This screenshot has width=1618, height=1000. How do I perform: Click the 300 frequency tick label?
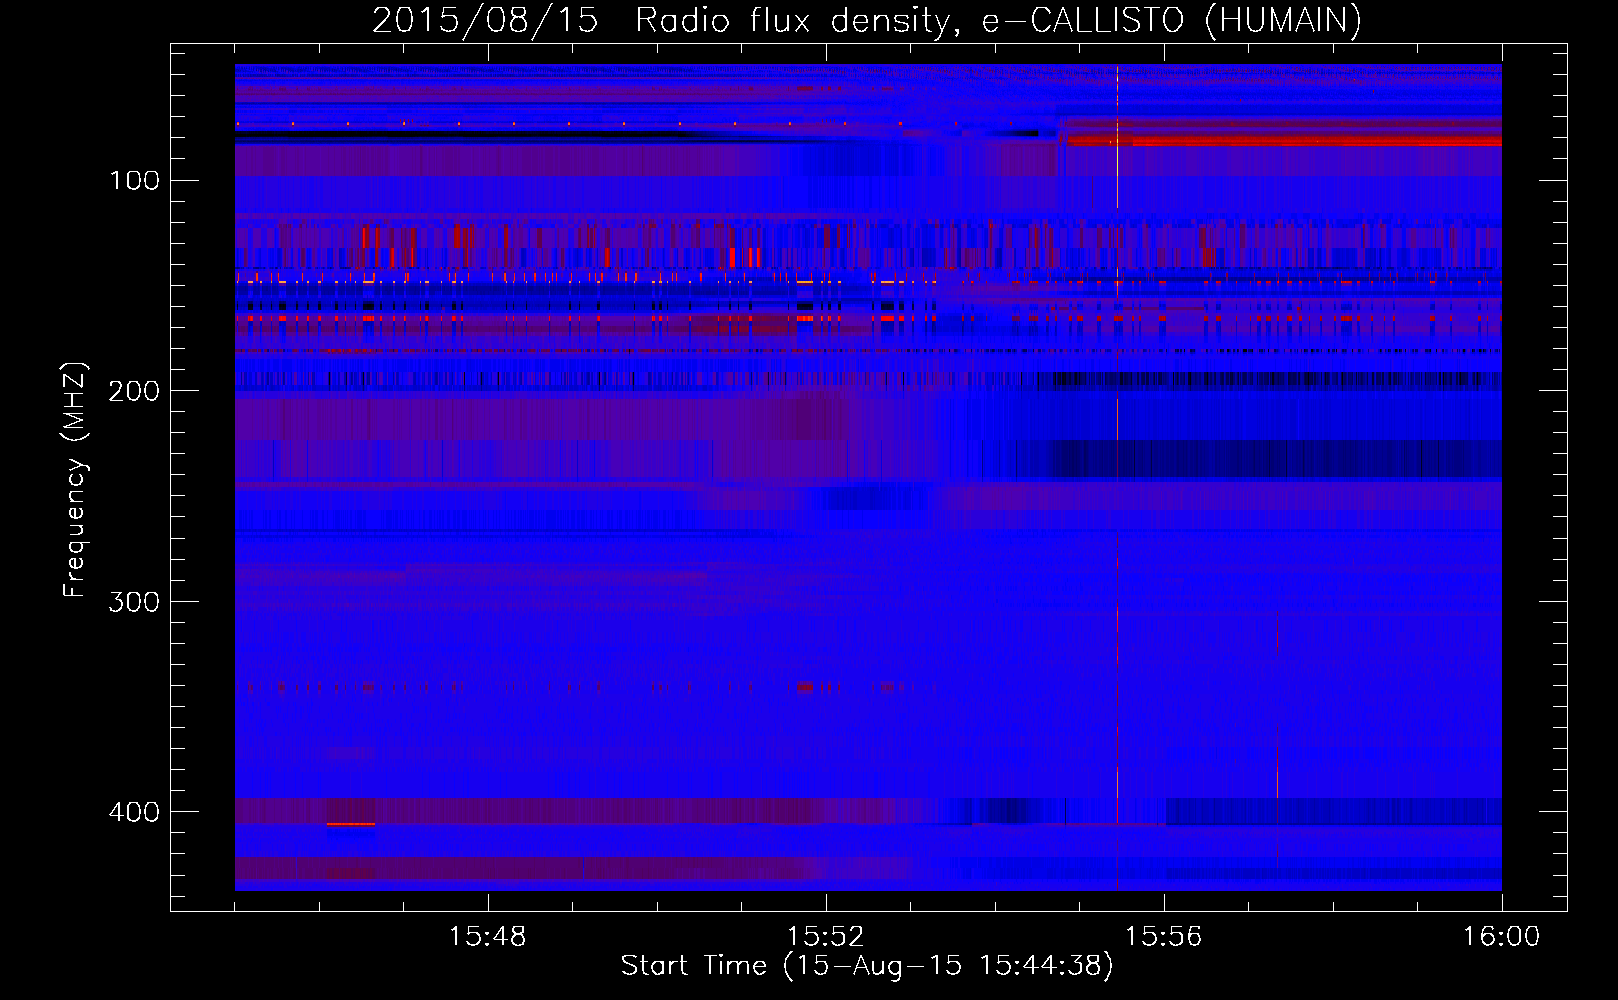click(134, 601)
